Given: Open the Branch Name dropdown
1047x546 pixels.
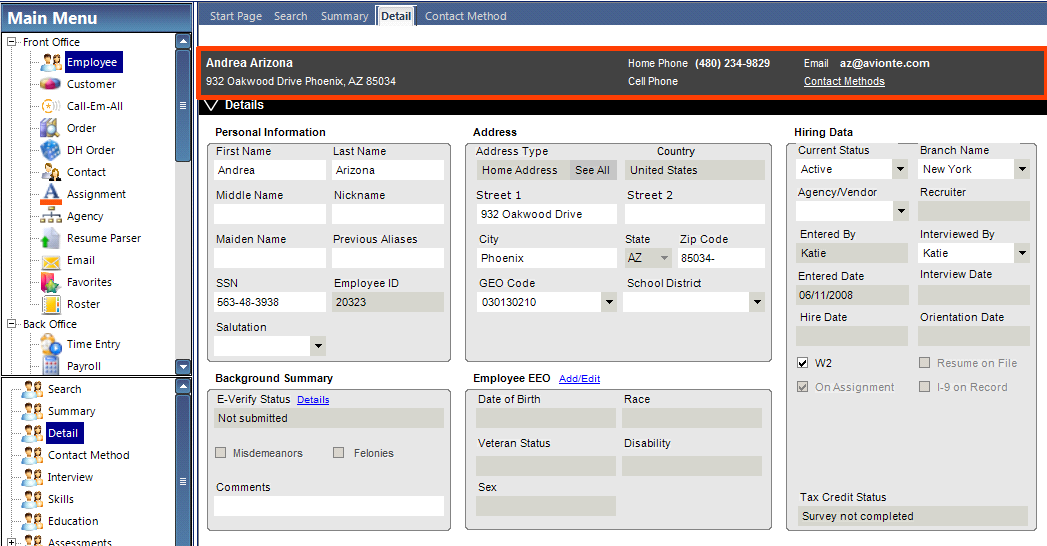Looking at the screenshot, I should 1022,170.
